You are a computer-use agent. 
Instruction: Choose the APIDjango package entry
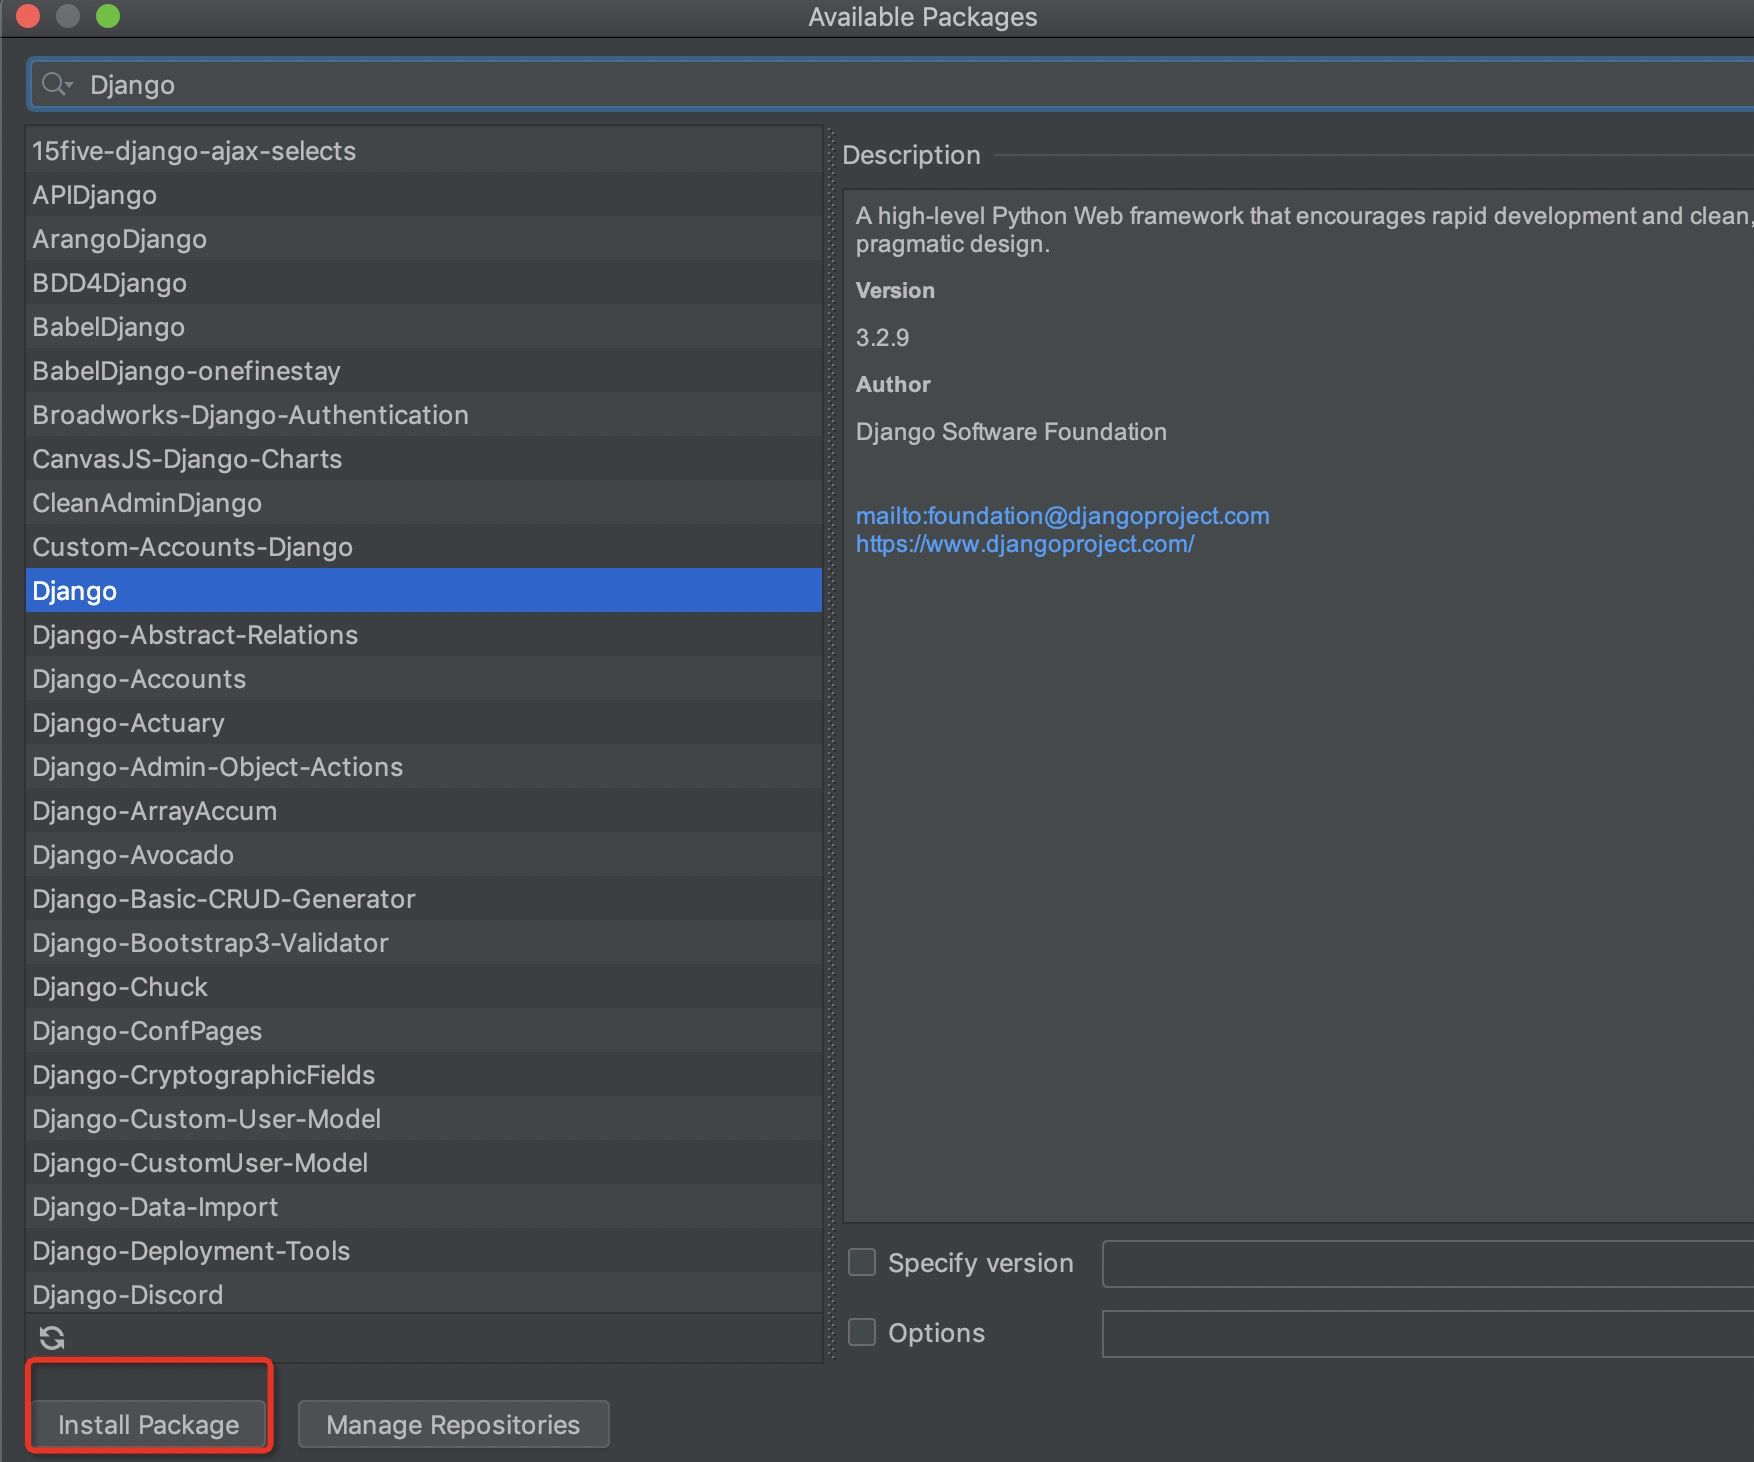tap(95, 195)
